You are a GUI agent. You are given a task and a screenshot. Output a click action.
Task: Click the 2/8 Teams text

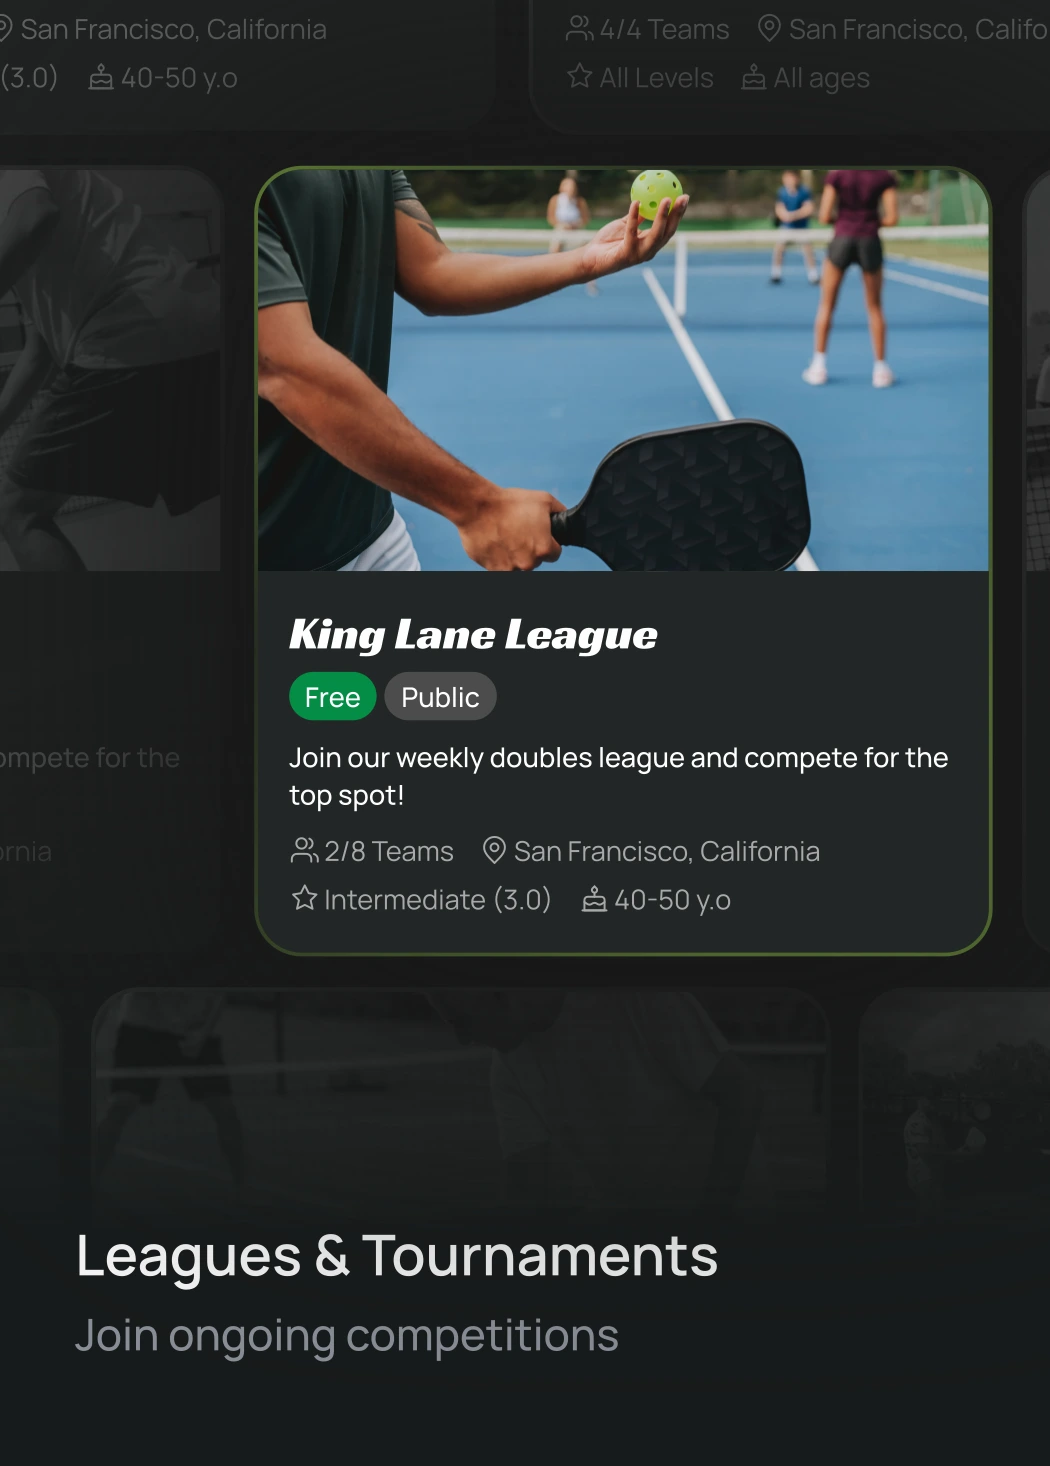point(389,851)
